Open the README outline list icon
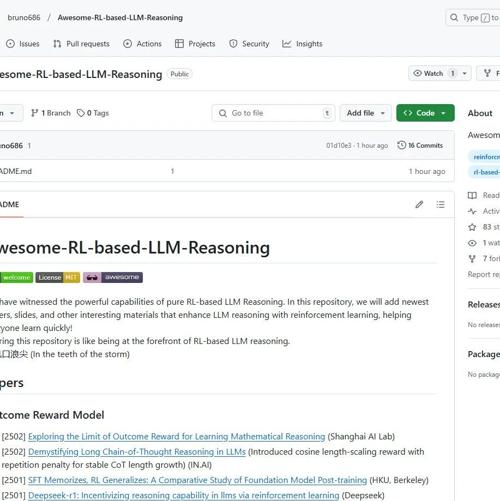 point(440,204)
